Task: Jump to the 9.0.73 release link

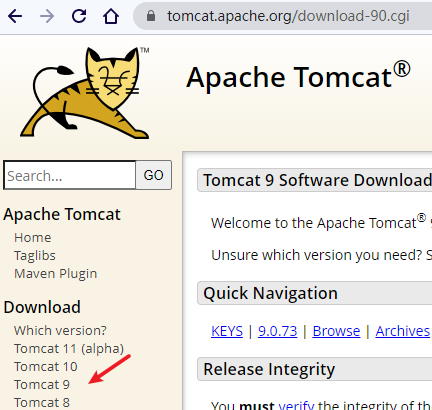Action: (x=277, y=331)
